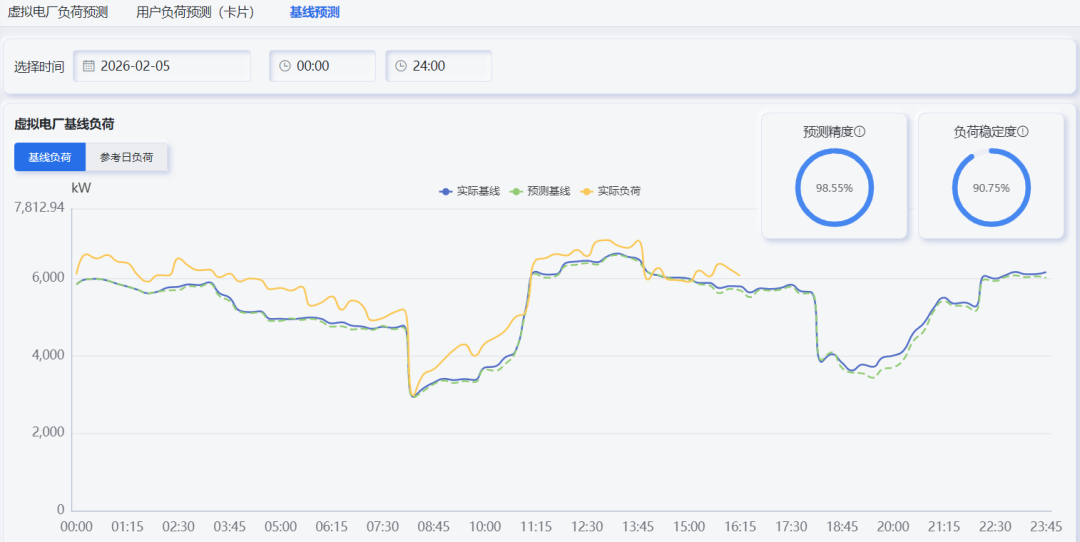Screen dimensions: 1080x542
Task: Toggle the 实际基线 legend series
Action: pyautogui.click(x=470, y=191)
